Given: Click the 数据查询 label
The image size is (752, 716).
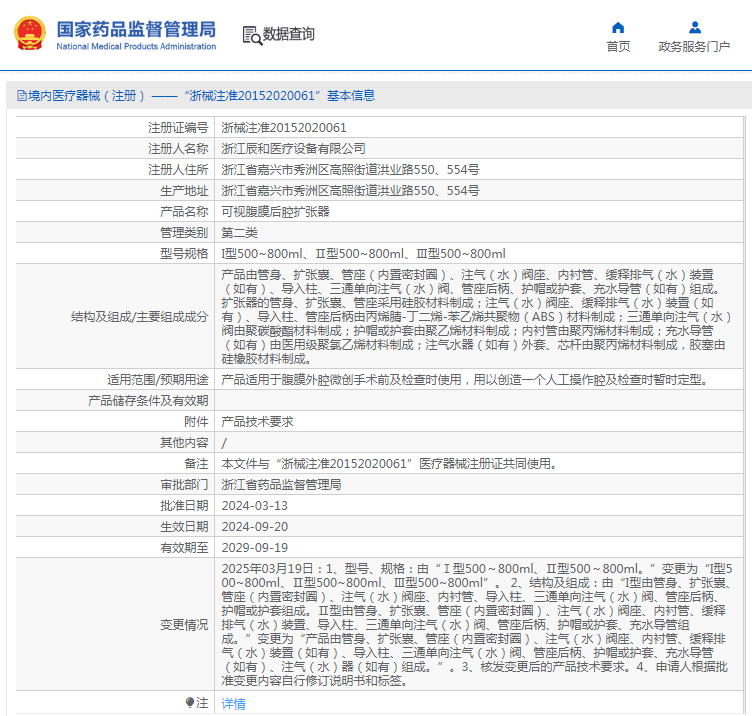Looking at the screenshot, I should pos(288,34).
